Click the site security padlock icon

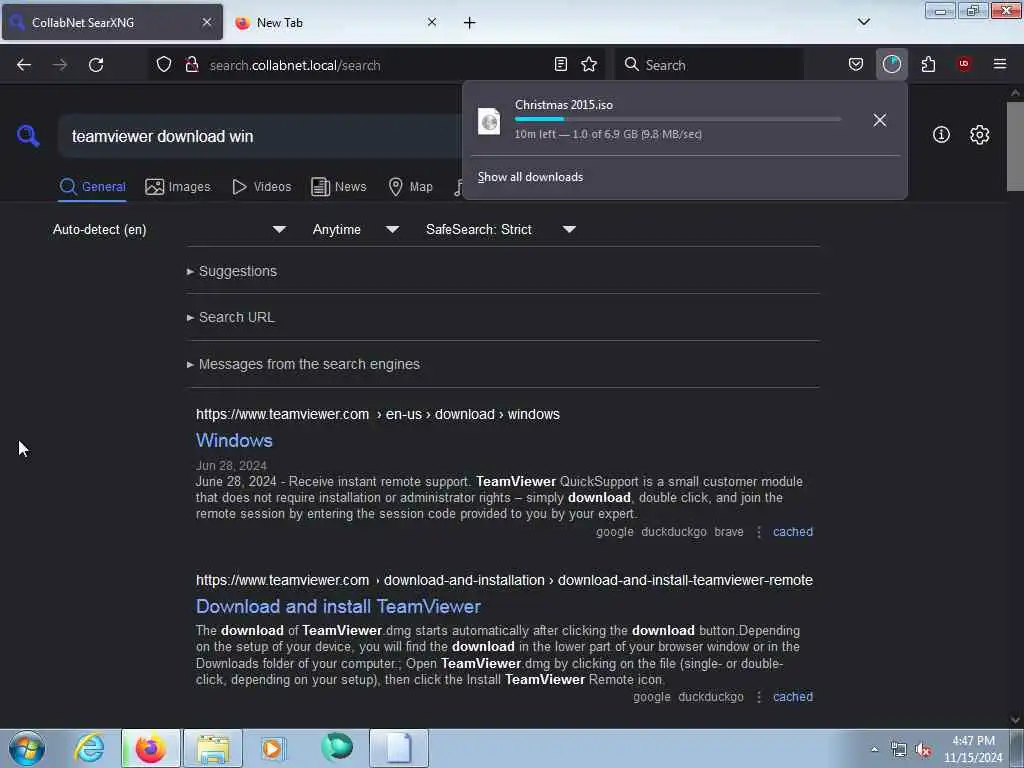pyautogui.click(x=192, y=64)
